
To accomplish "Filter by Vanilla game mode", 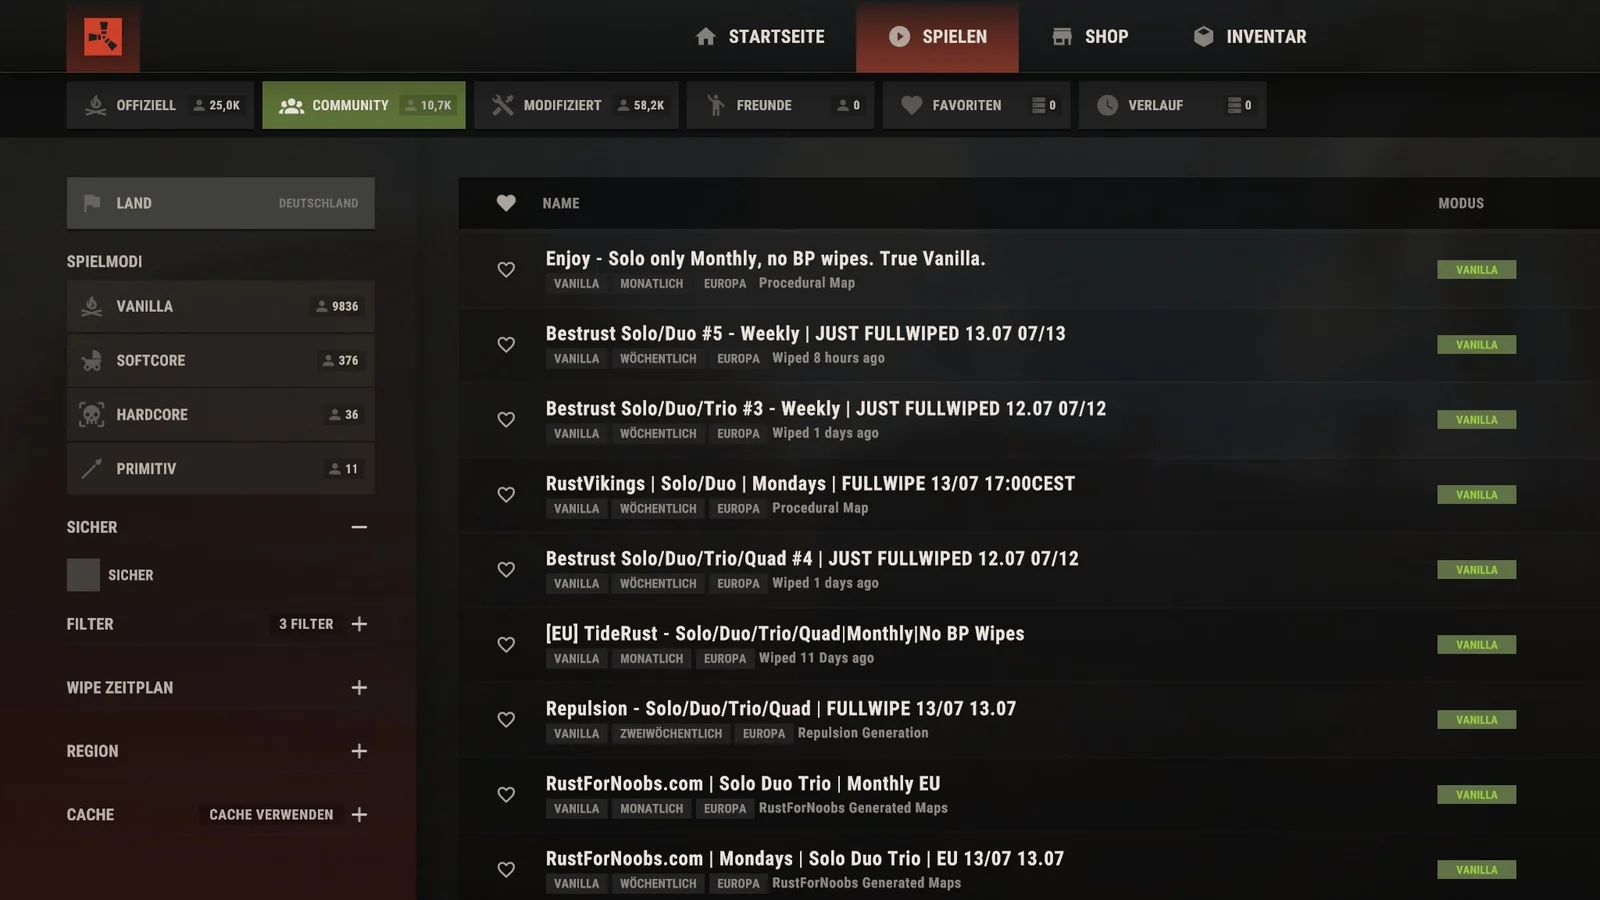I will (221, 306).
